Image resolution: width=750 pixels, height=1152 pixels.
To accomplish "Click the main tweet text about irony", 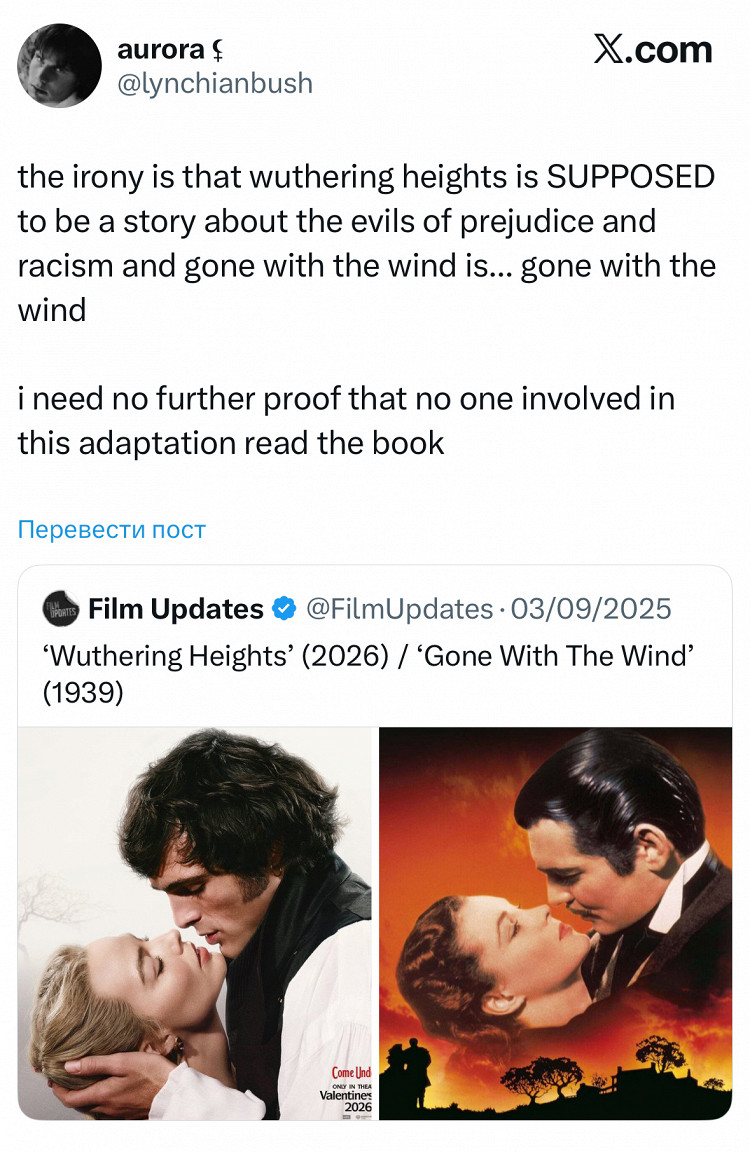I will [x=366, y=243].
